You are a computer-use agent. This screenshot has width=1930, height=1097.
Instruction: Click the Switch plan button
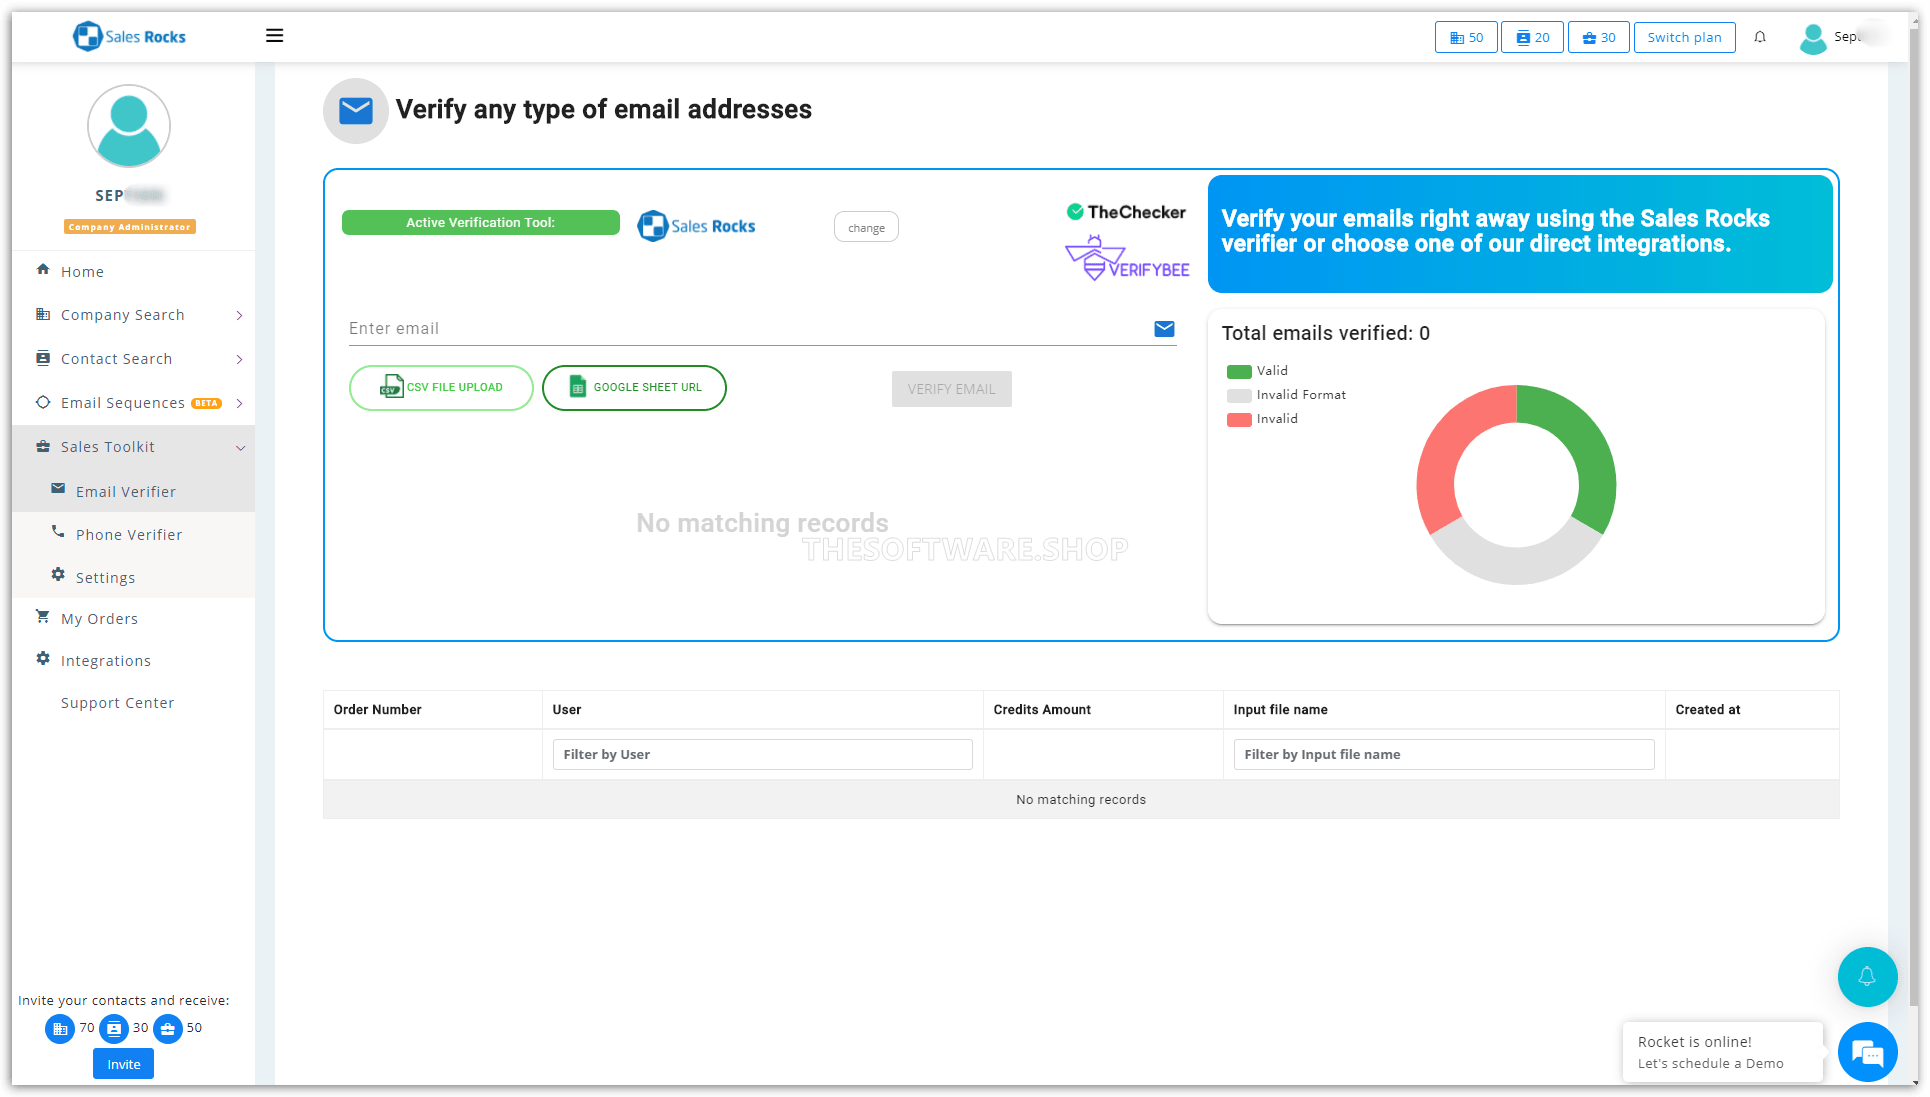pyautogui.click(x=1683, y=37)
